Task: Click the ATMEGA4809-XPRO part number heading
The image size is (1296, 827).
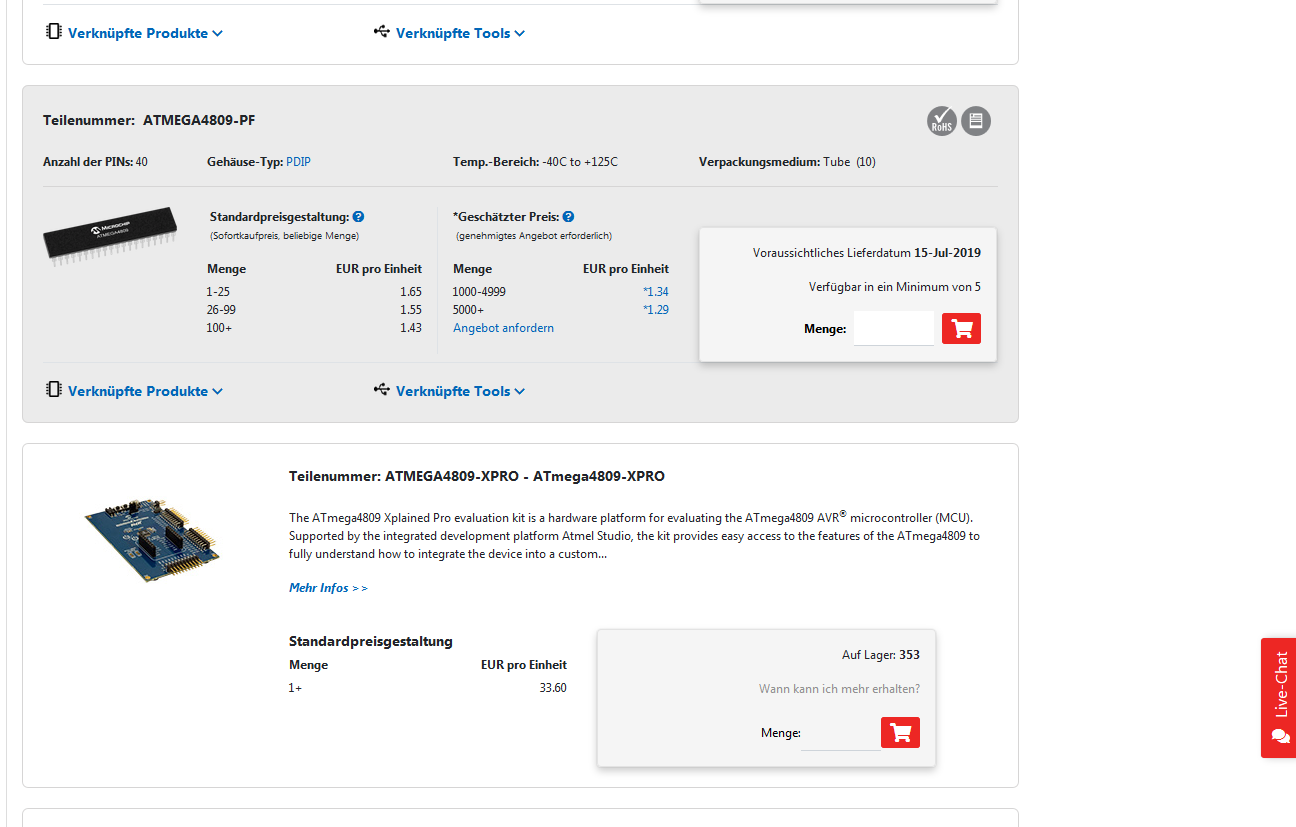Action: [x=477, y=476]
